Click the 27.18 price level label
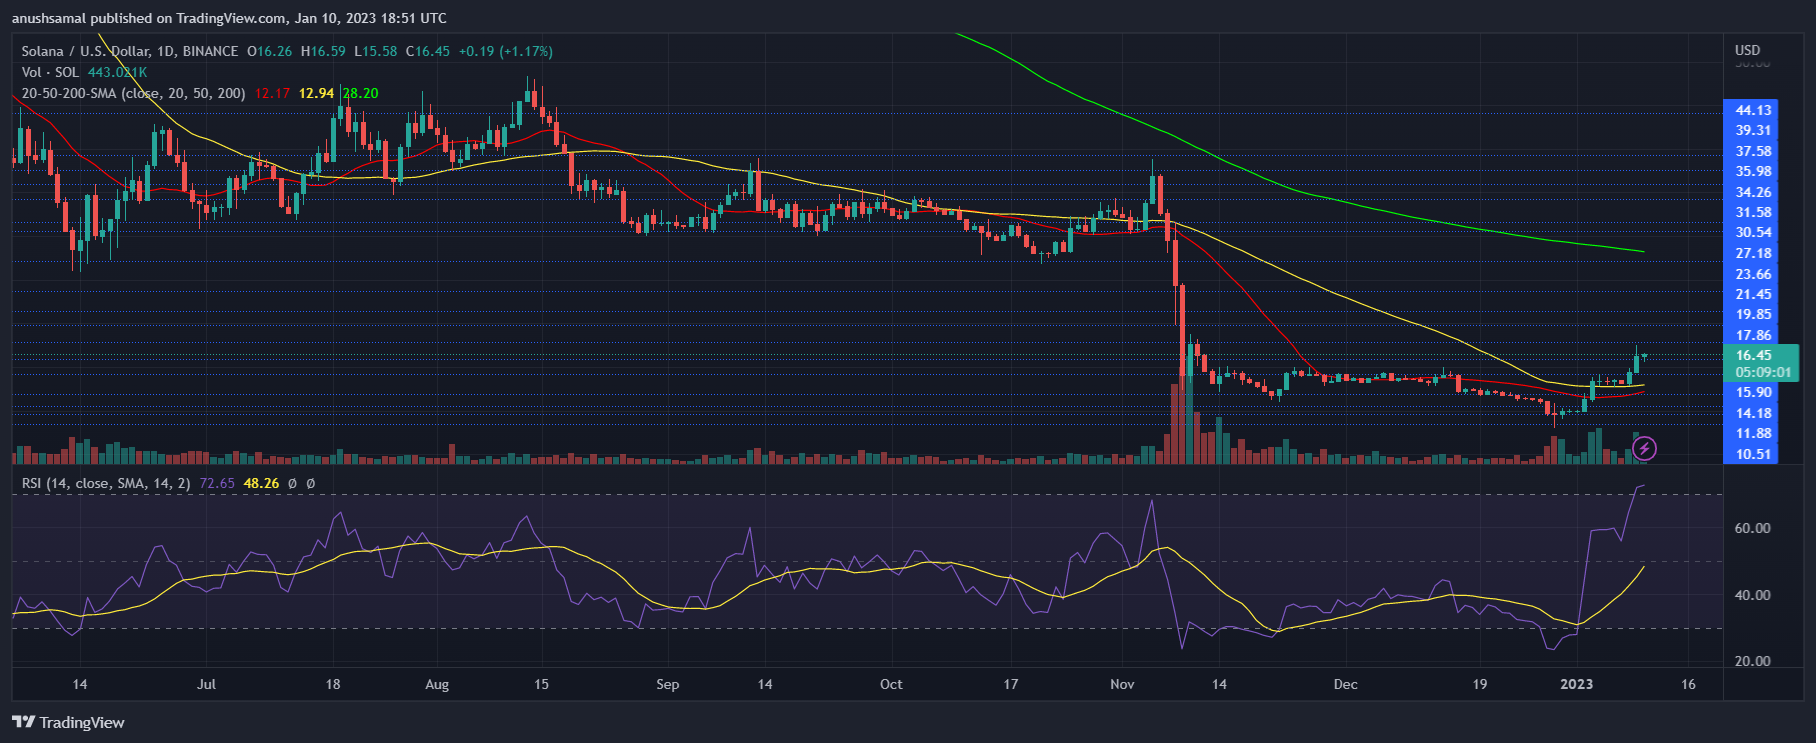The height and width of the screenshot is (743, 1816). (1753, 253)
